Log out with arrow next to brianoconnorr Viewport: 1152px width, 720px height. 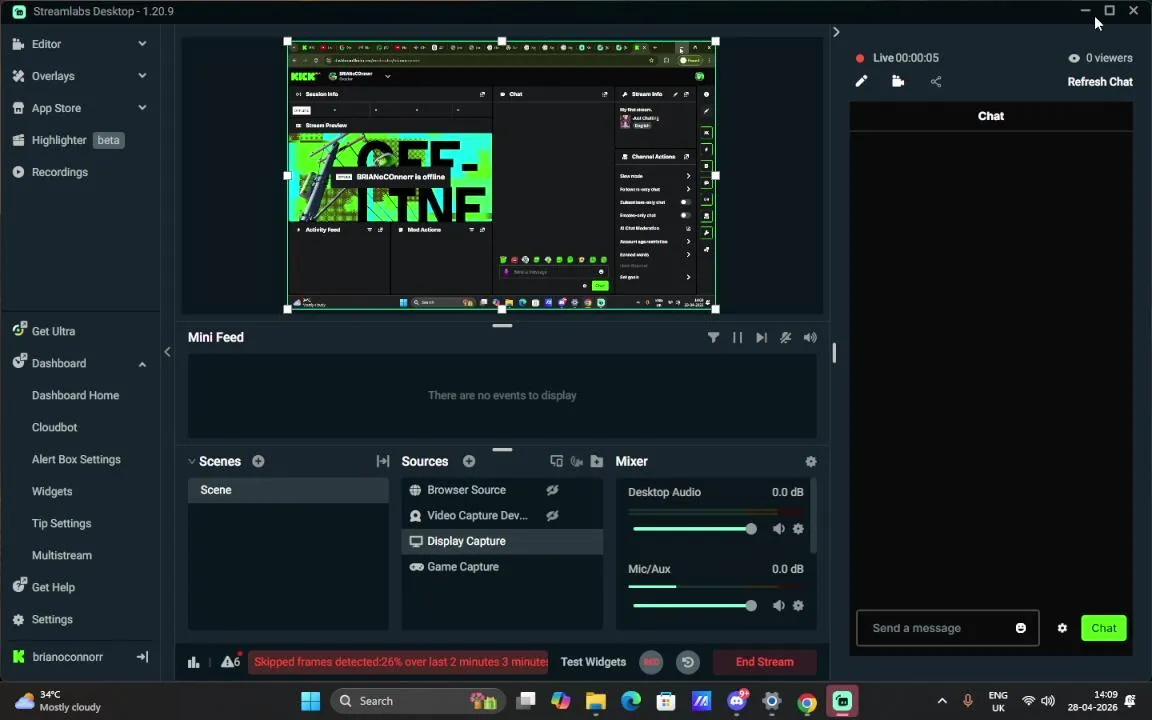pyautogui.click(x=143, y=657)
